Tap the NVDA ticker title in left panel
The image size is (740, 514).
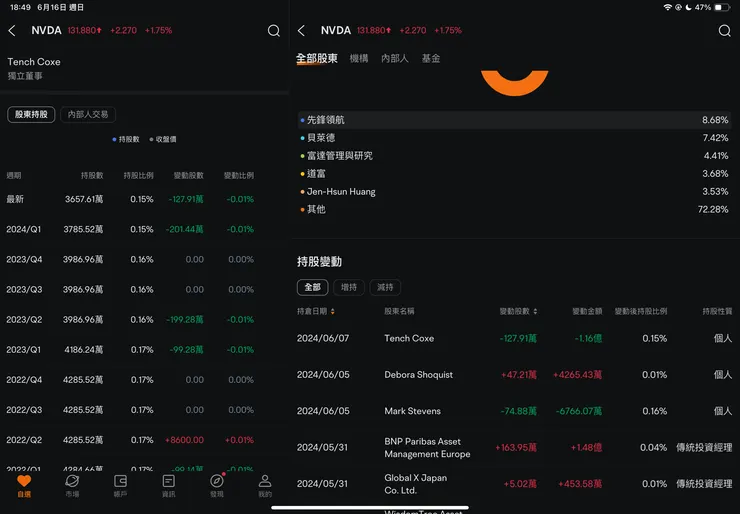[46, 31]
